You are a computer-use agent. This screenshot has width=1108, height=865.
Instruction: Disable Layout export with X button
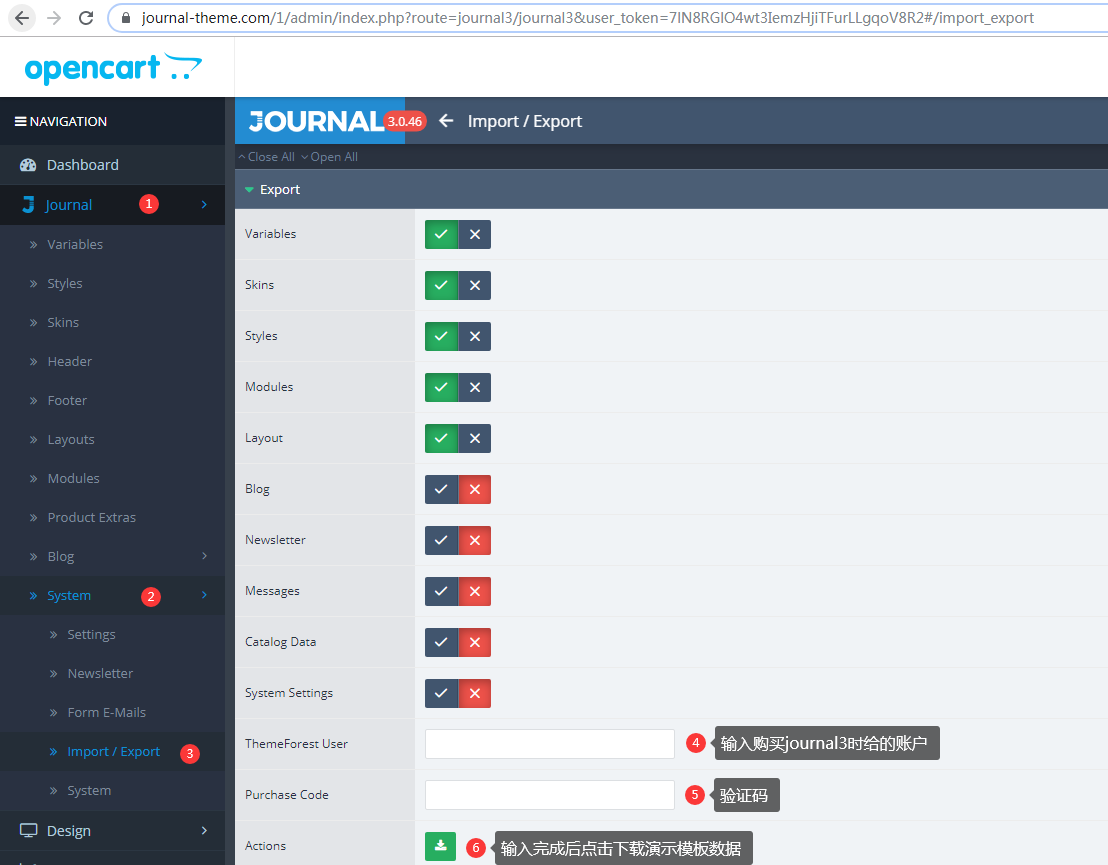coord(475,438)
